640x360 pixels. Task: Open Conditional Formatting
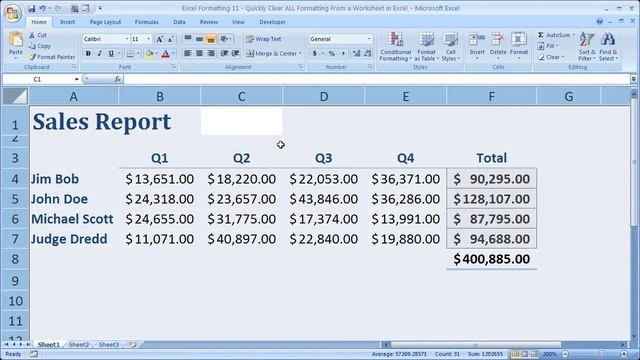click(395, 47)
